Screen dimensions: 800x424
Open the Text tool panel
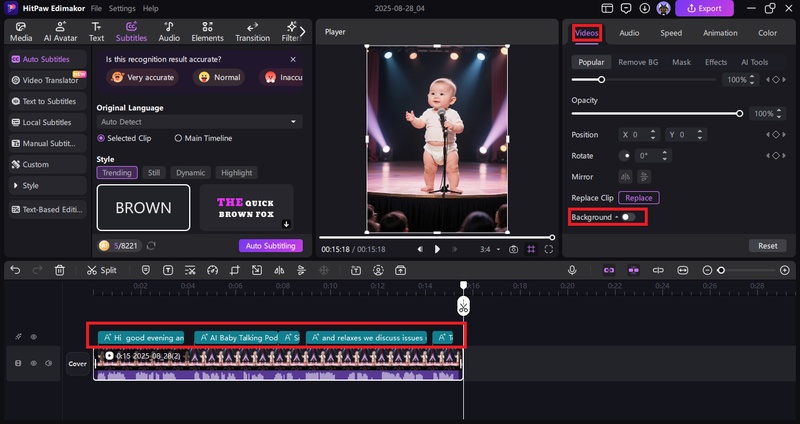(x=96, y=32)
